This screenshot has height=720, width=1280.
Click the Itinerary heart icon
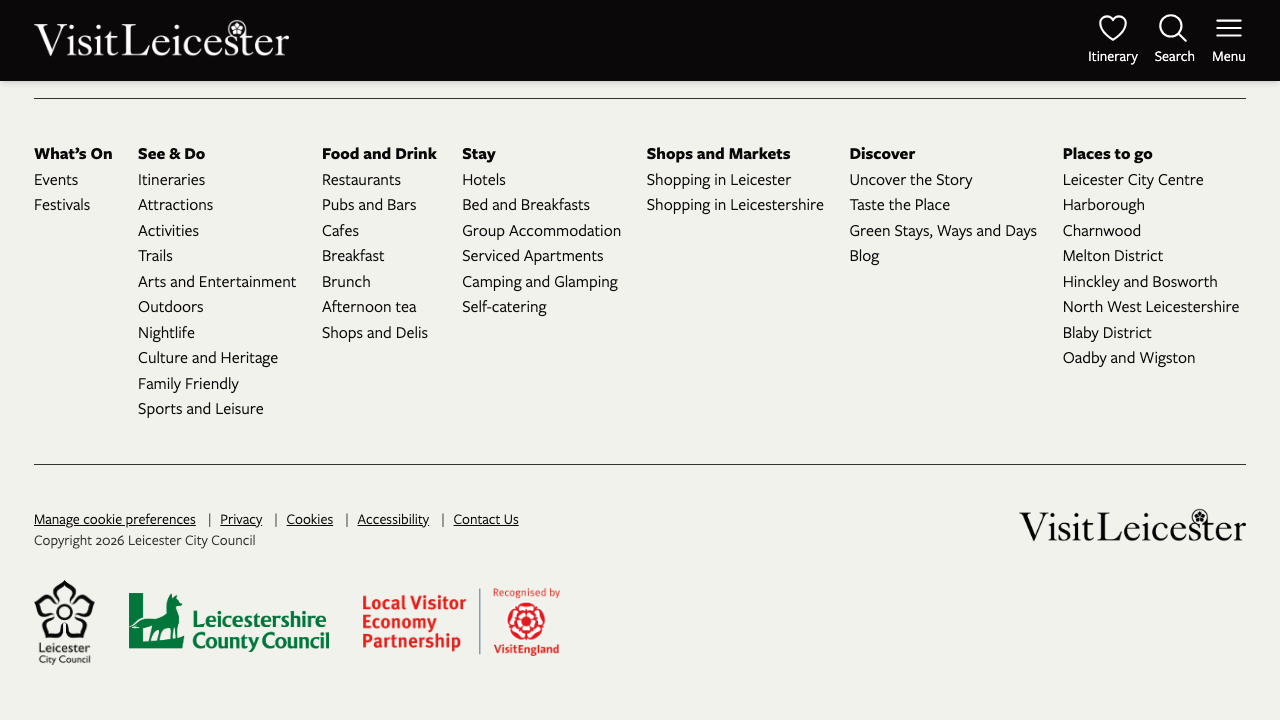coord(1112,29)
